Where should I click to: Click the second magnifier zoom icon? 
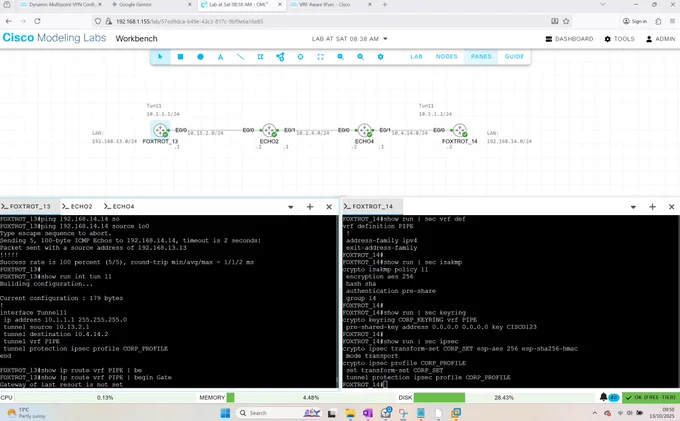pos(360,57)
